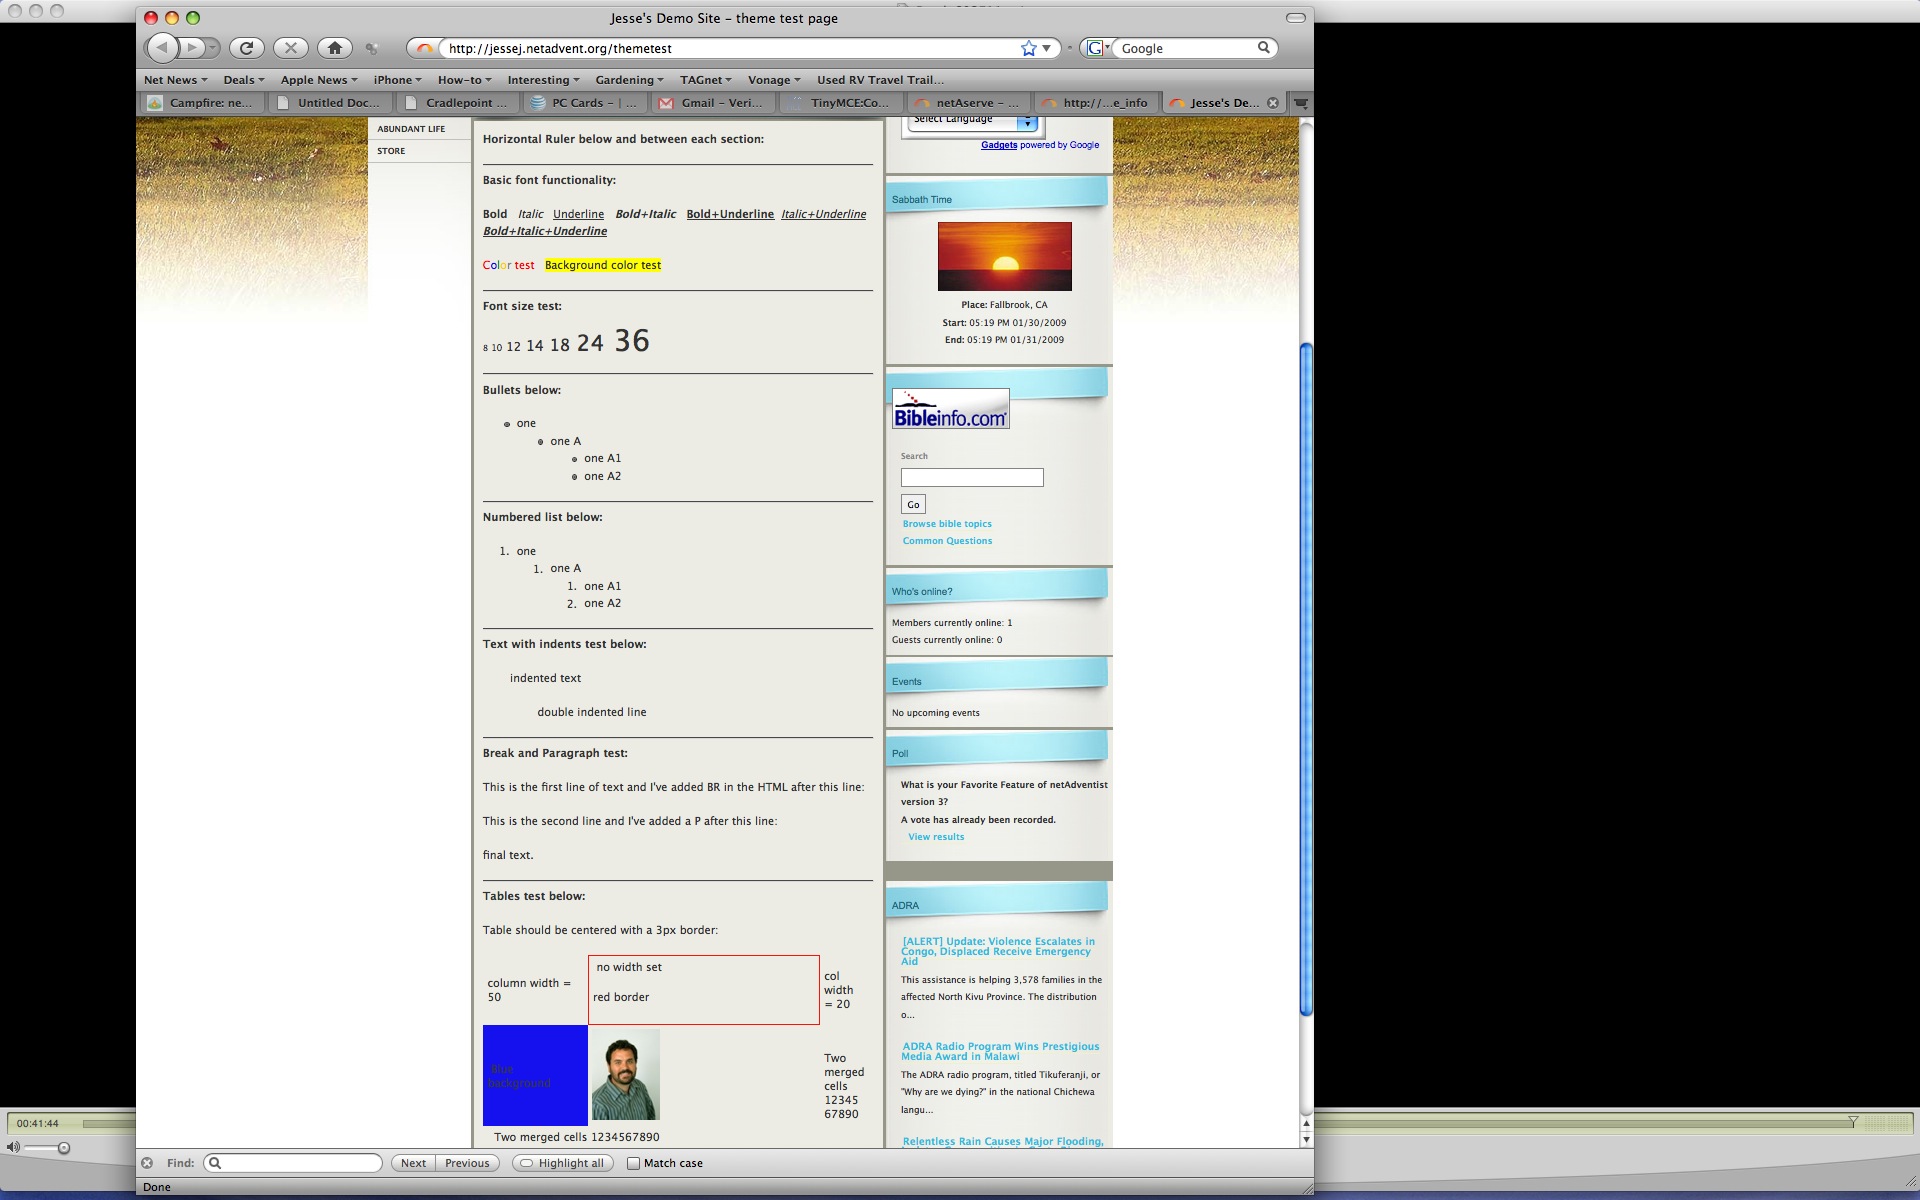The image size is (1920, 1200).
Task: Open the Common Questions link
Action: [x=947, y=541]
